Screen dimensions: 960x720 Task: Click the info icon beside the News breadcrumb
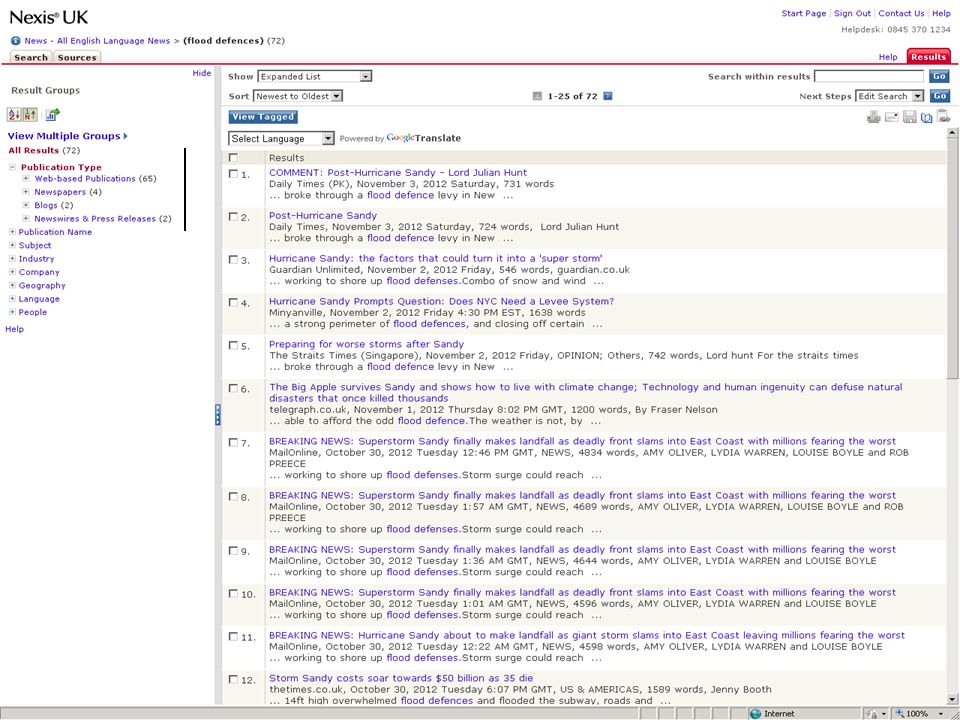(x=16, y=41)
